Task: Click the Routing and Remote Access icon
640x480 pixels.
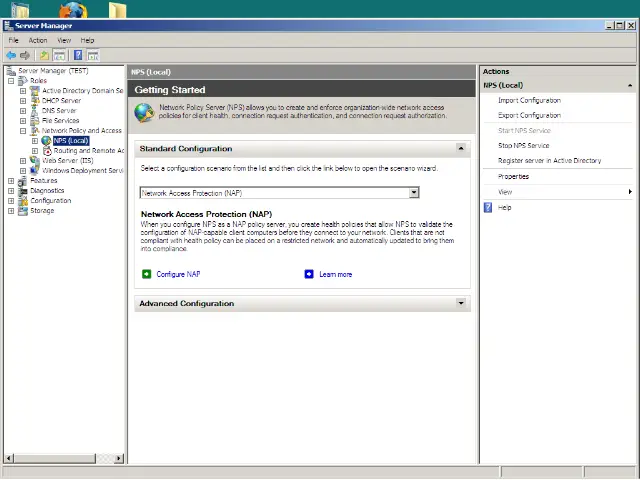Action: [47, 151]
